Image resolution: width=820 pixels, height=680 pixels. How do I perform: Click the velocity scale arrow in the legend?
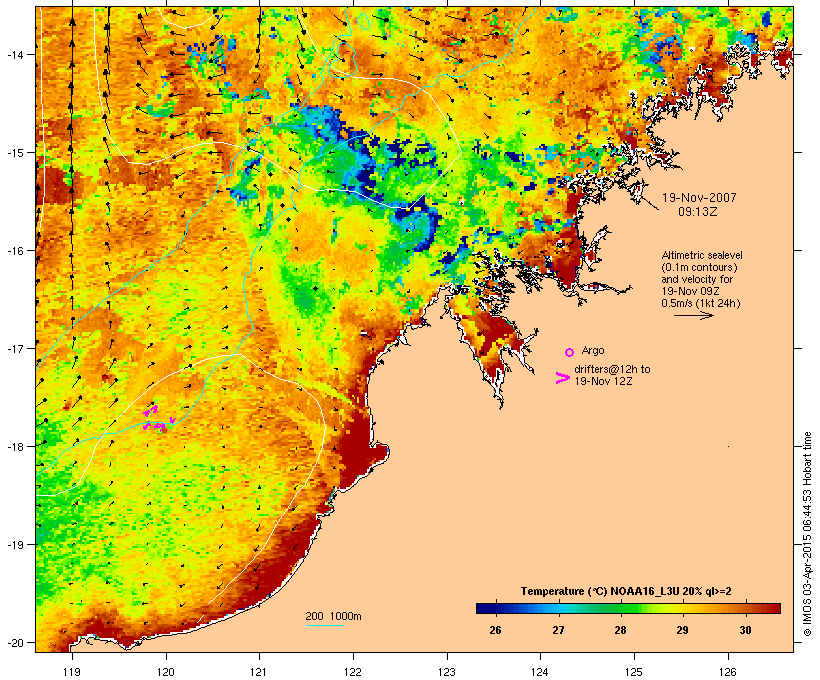click(693, 315)
